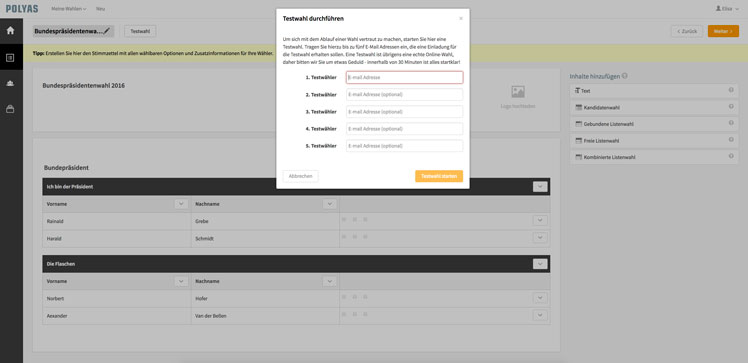Image resolution: width=748 pixels, height=363 pixels.
Task: Click the orange Weiter button
Action: coord(723,31)
